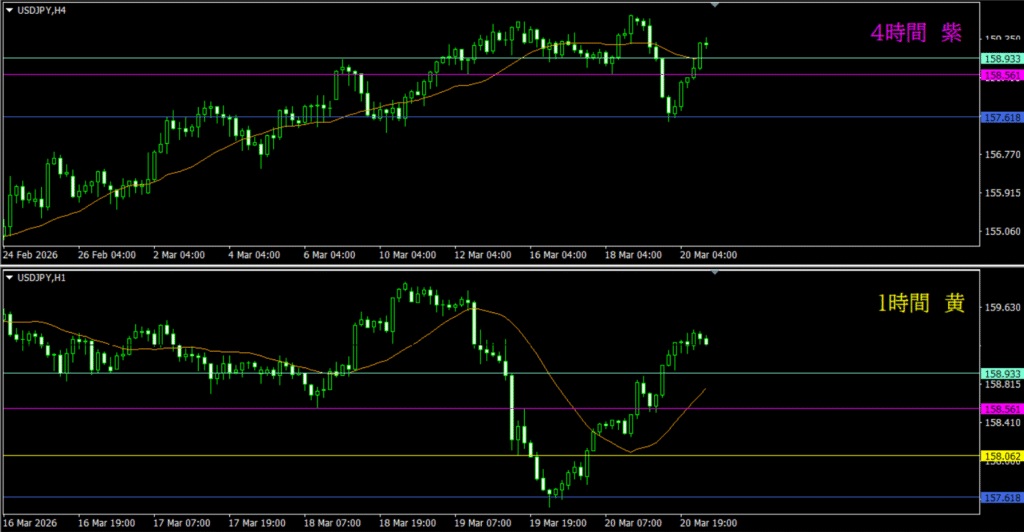Click the blue 157.618 price tag on H1 chart

1000,498
